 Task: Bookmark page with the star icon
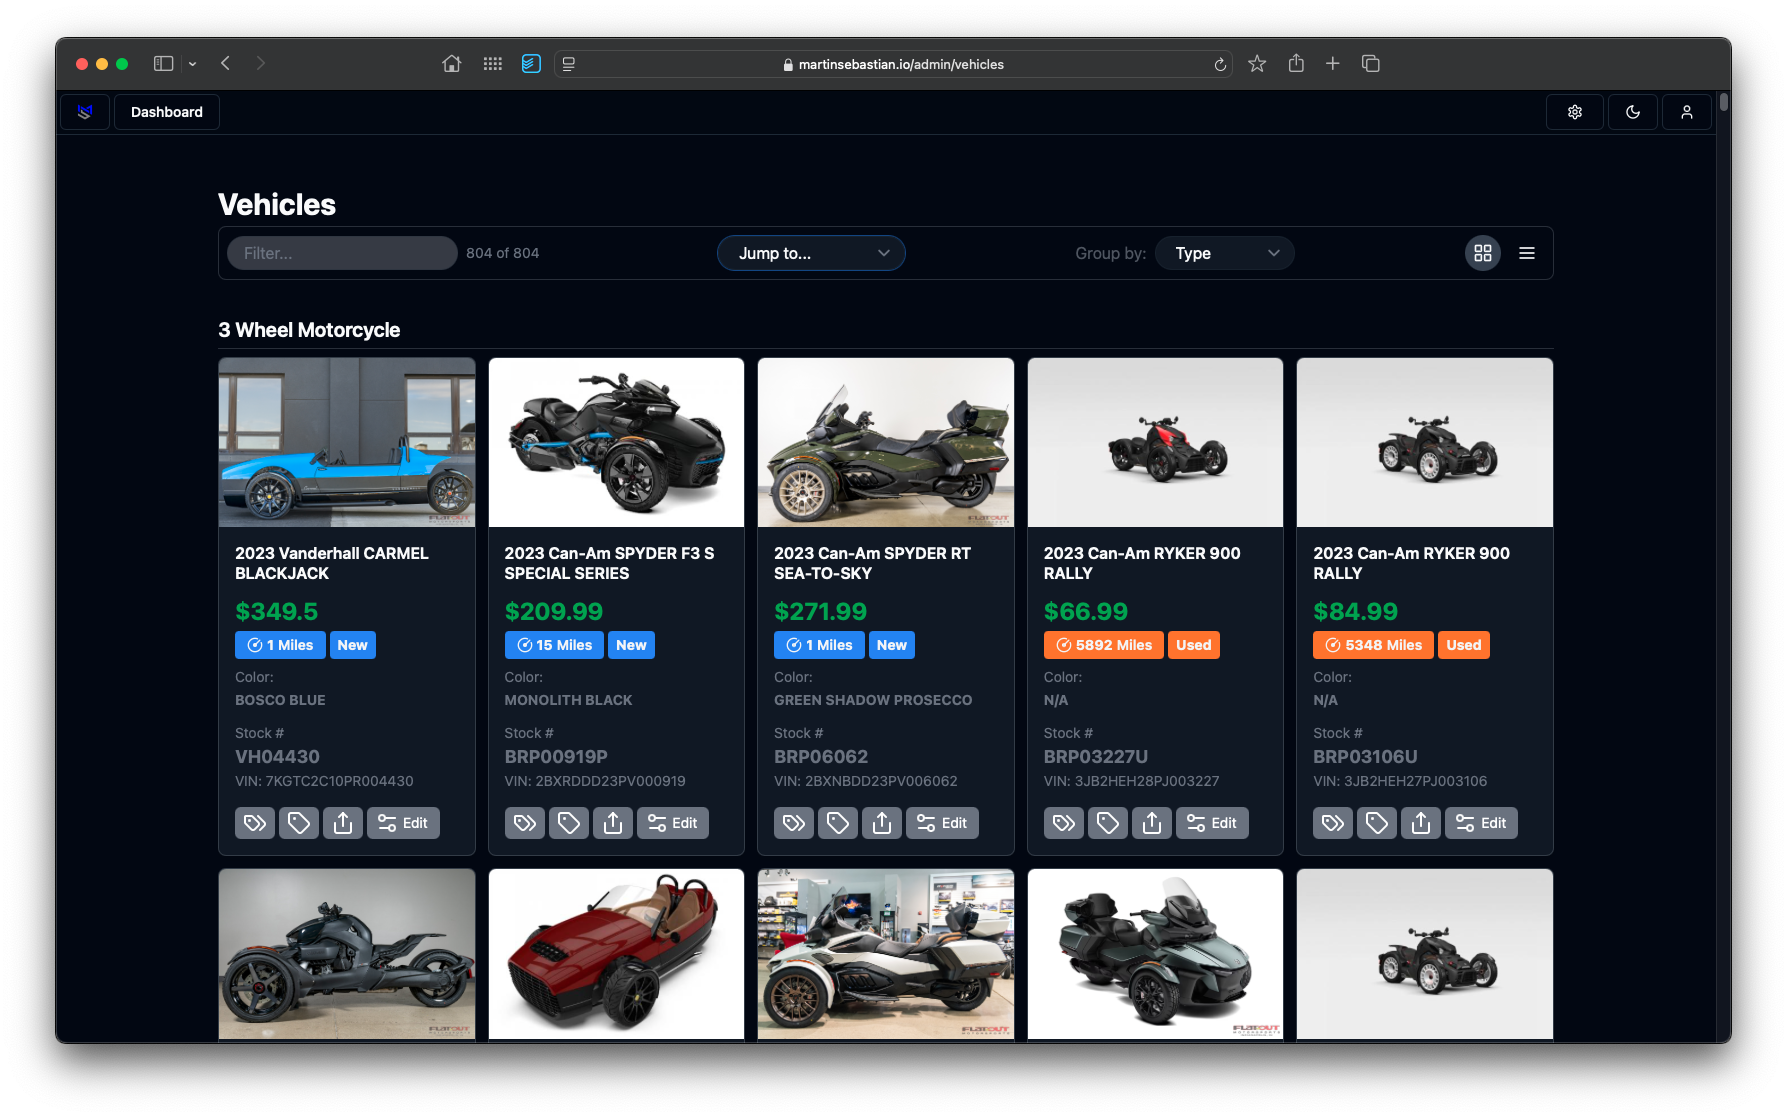[1257, 64]
